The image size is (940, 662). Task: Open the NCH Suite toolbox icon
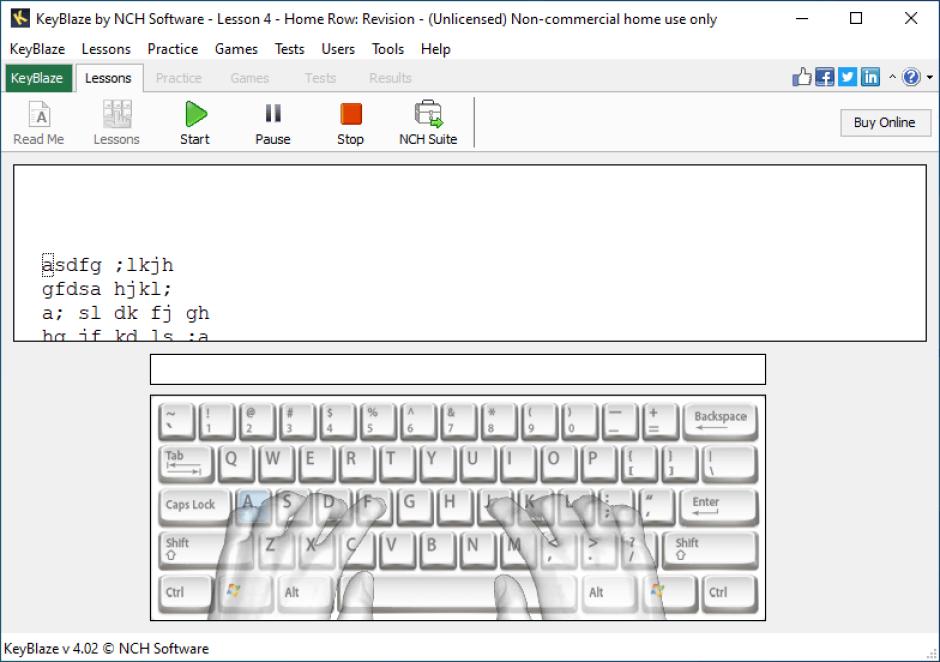coord(428,123)
